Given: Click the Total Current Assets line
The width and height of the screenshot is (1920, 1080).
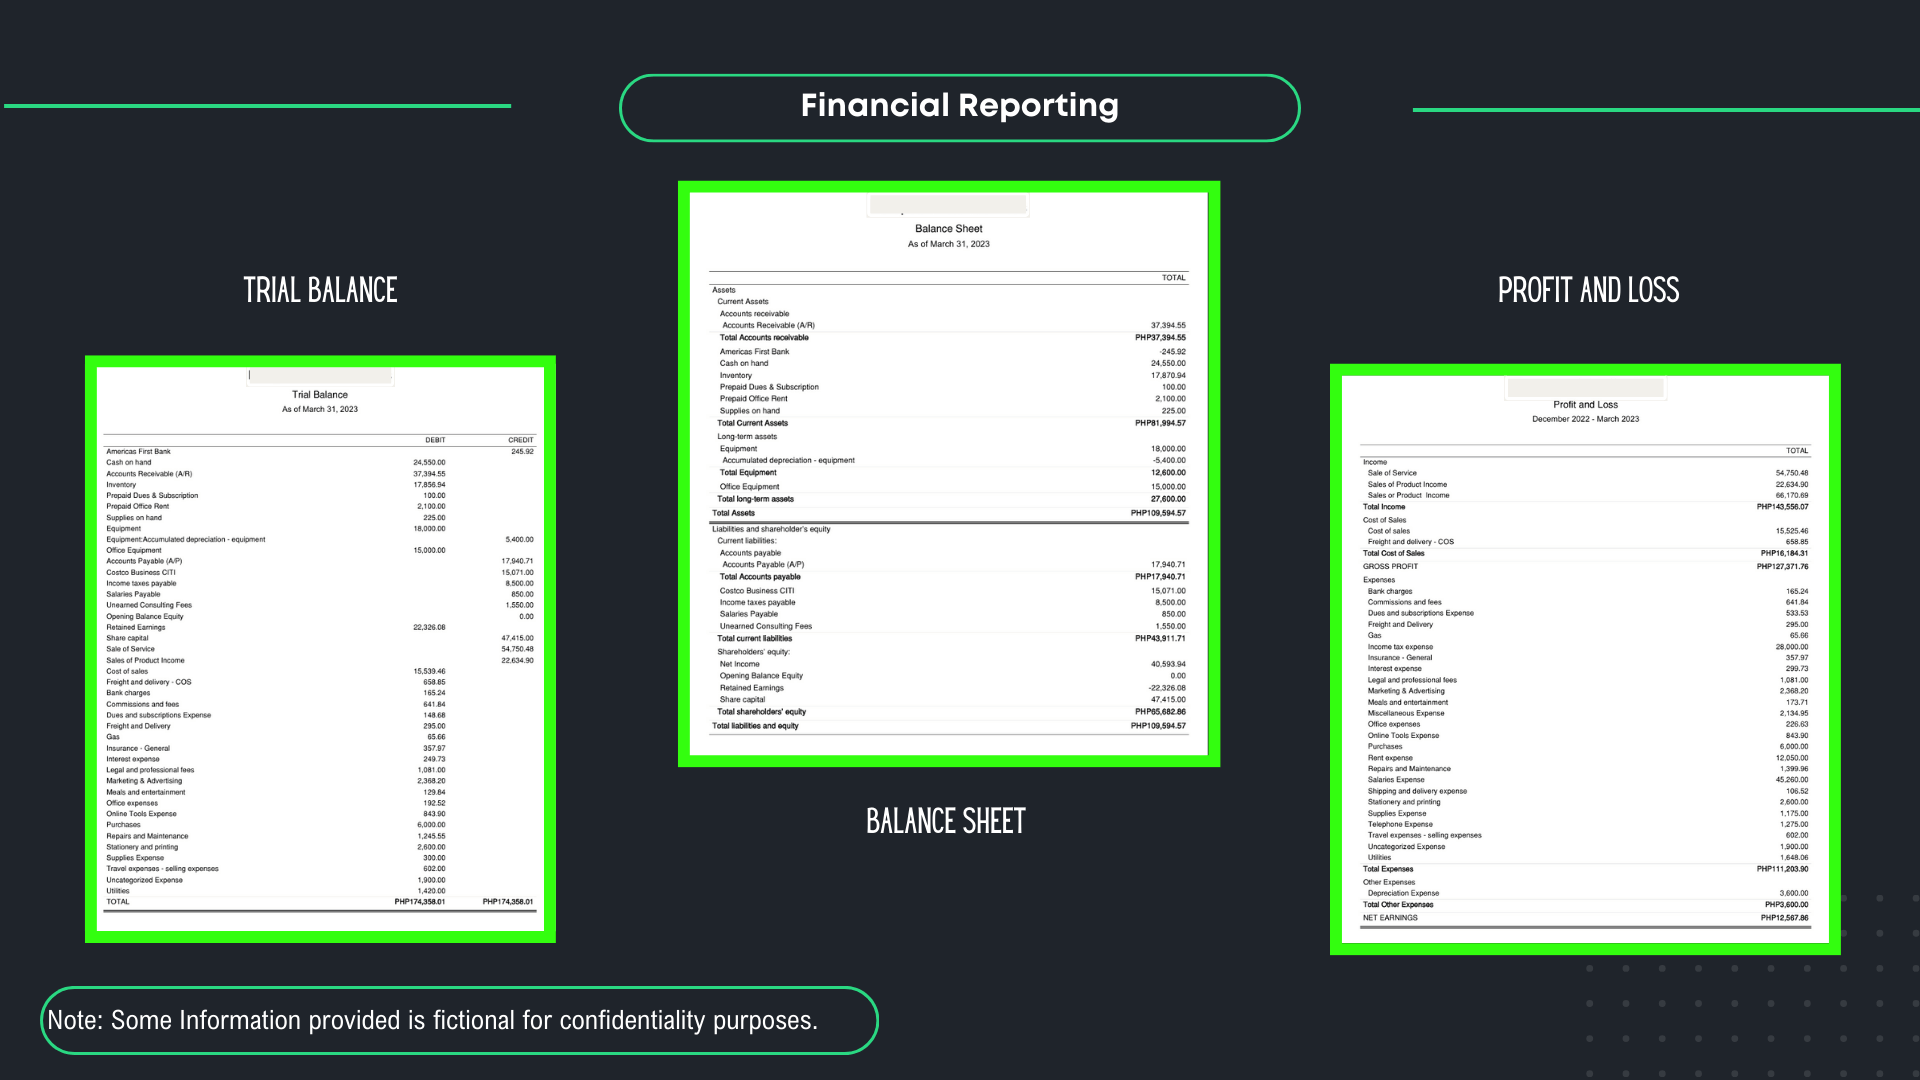Looking at the screenshot, I should (948, 423).
